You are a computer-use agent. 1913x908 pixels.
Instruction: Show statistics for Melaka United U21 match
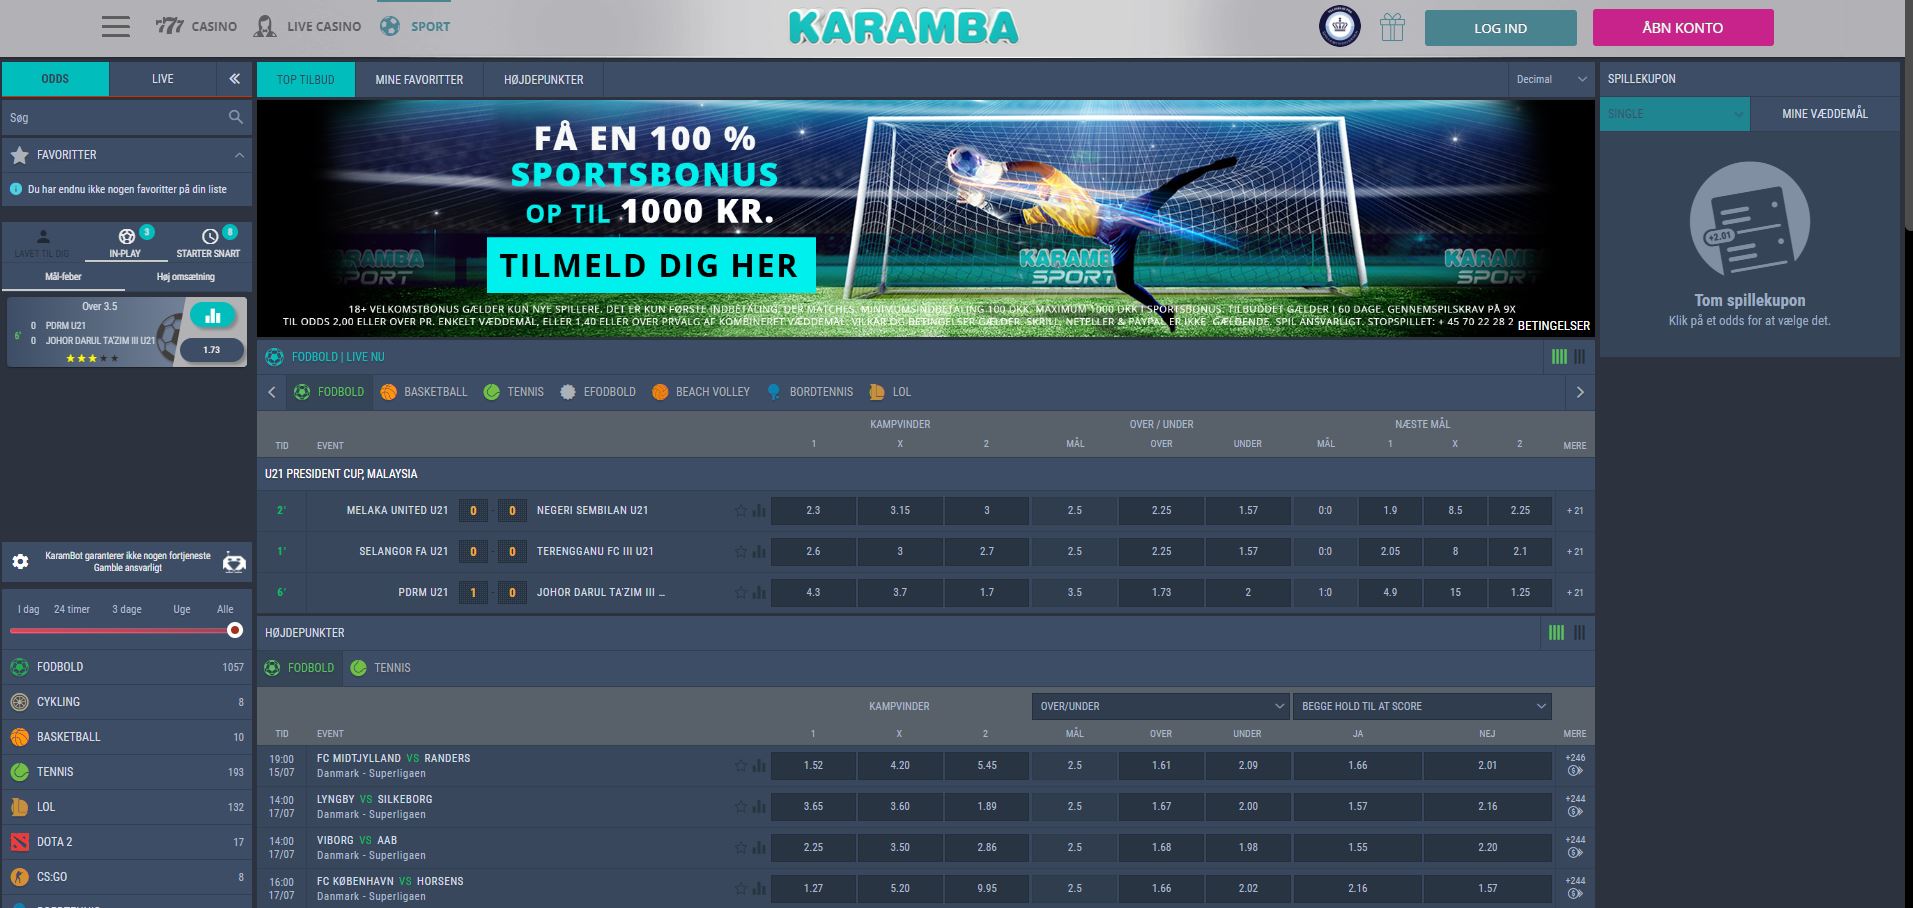click(x=759, y=511)
